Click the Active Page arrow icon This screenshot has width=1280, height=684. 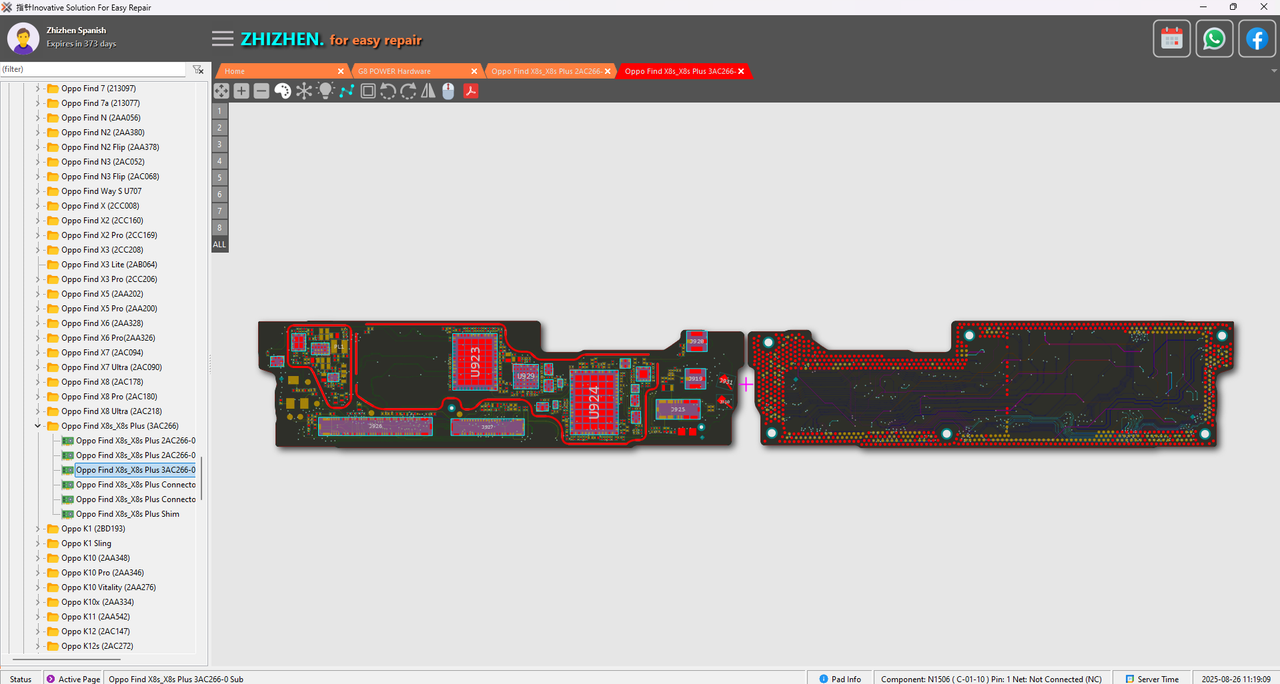51,679
